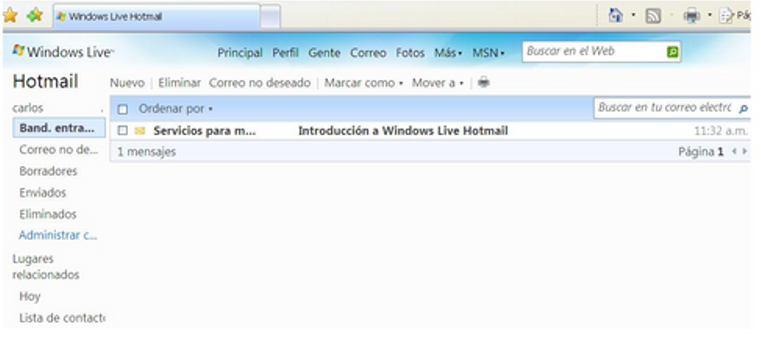
Task: Click the Favorites star icon
Action: click(x=10, y=16)
